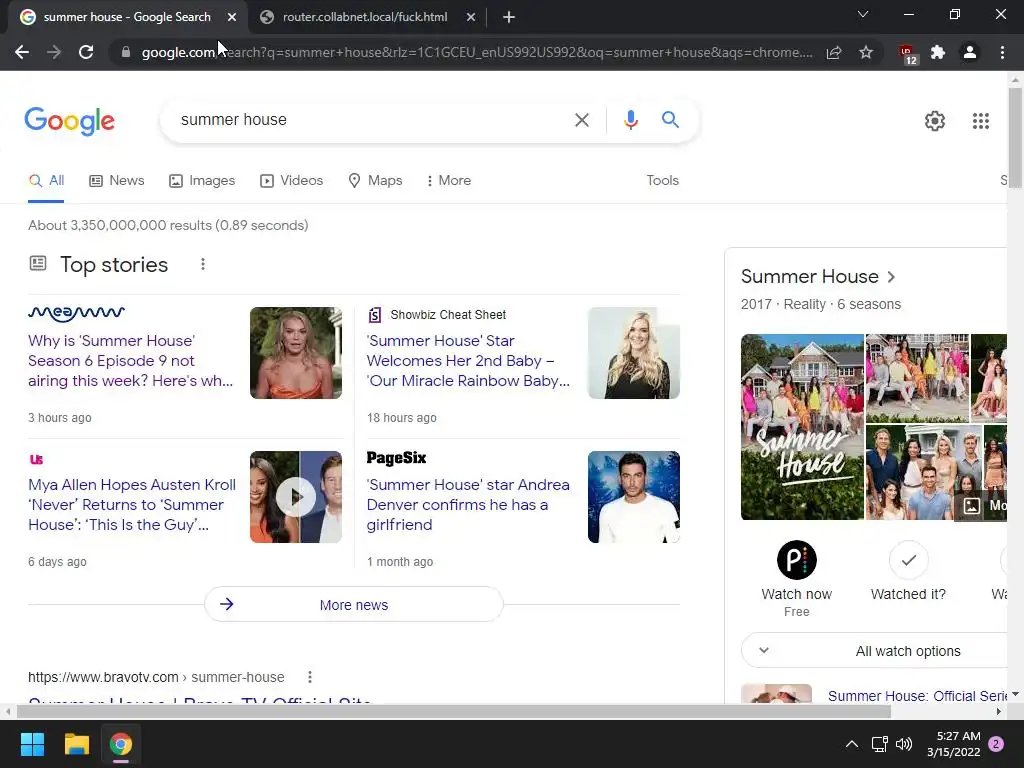Open the Summer House knowledge panel title

(x=810, y=277)
